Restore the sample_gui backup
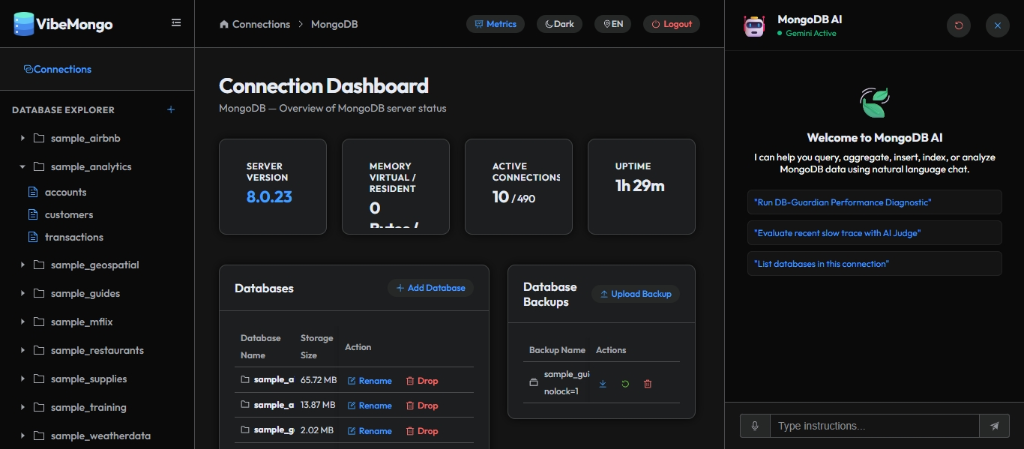Image resolution: width=1024 pixels, height=449 pixels. tap(625, 384)
